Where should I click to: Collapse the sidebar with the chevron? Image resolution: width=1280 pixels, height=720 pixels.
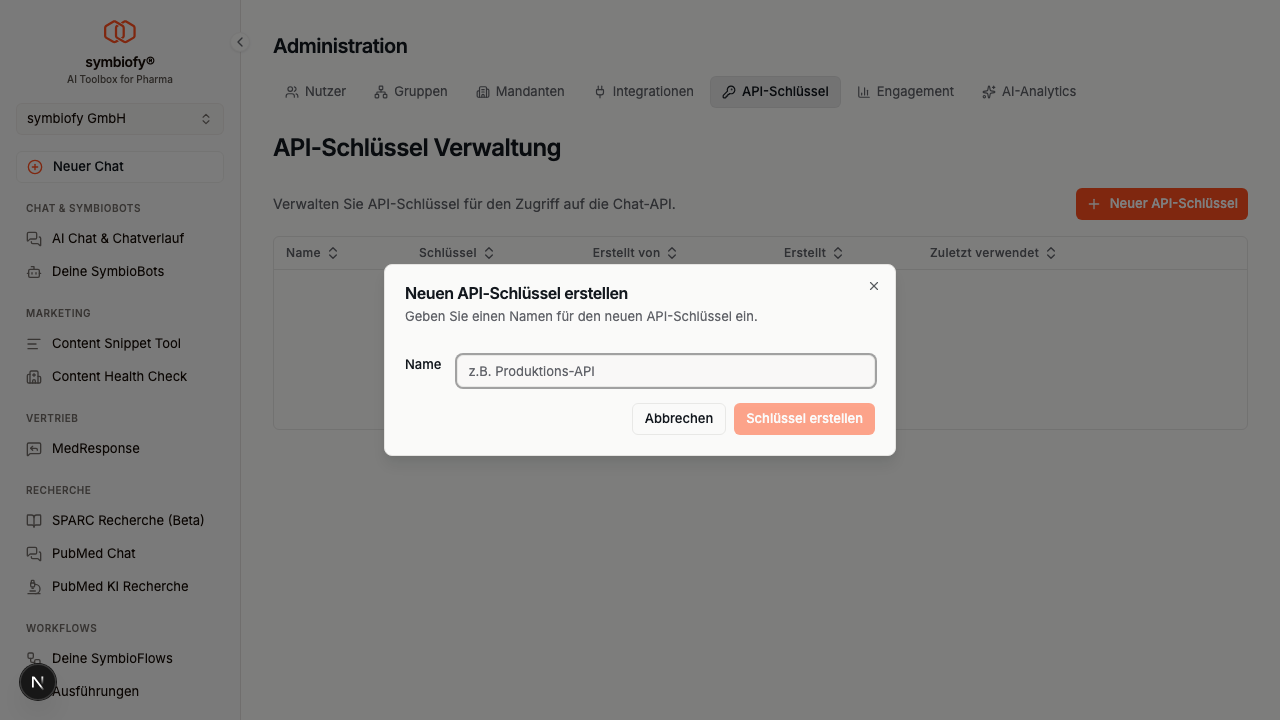(239, 42)
